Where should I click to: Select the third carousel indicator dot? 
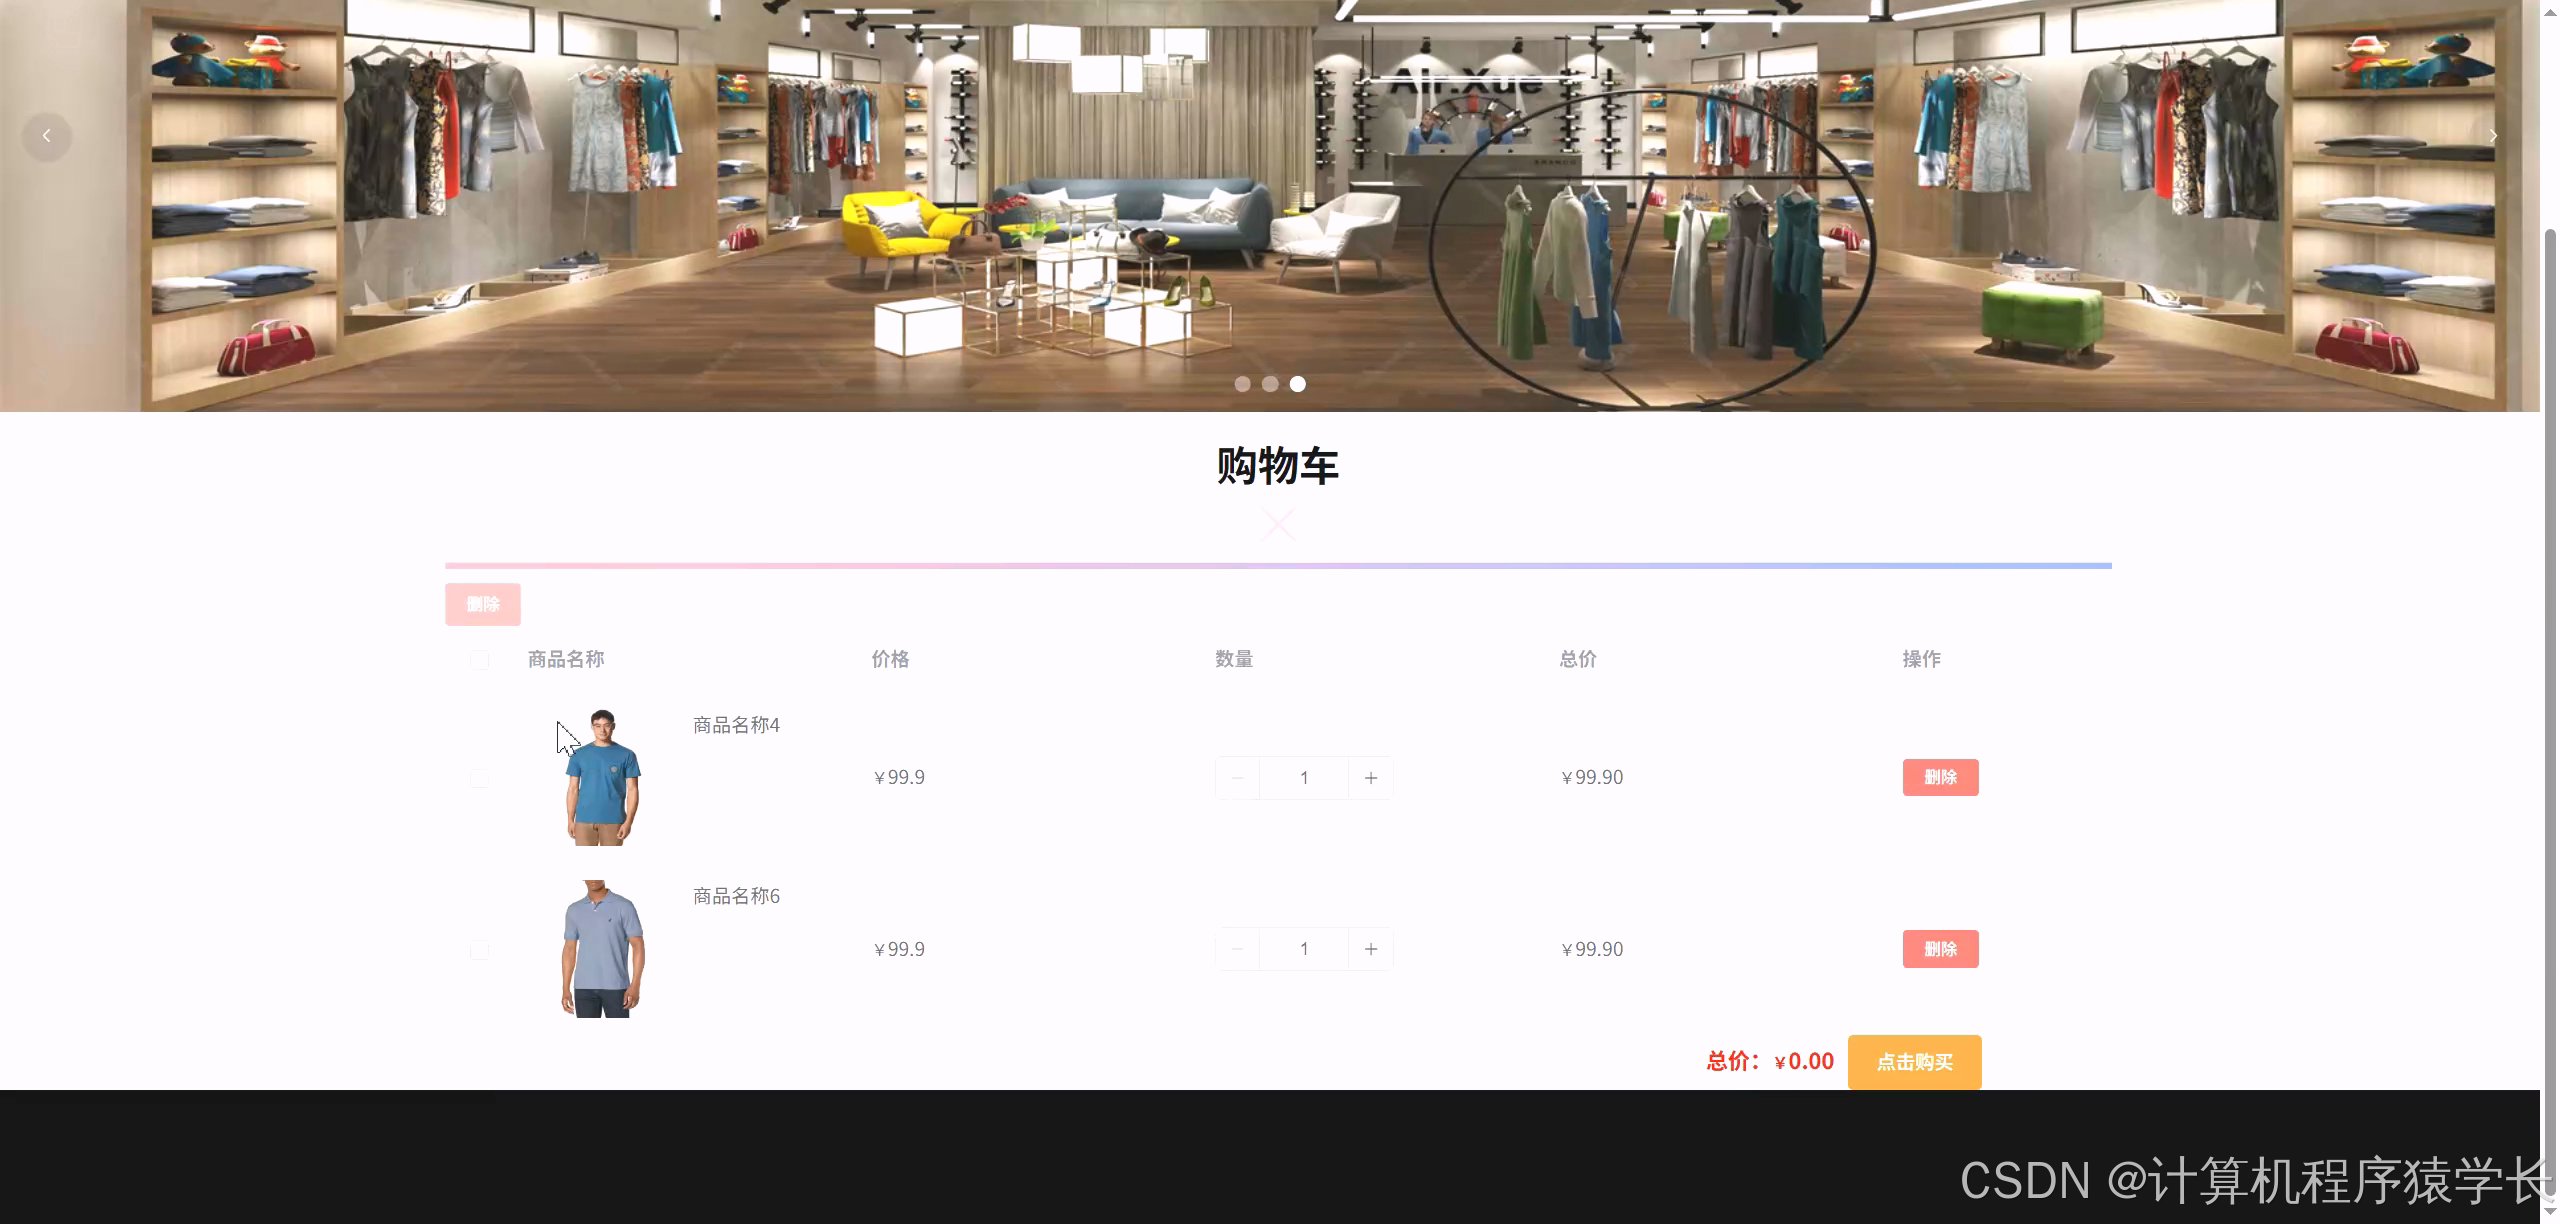click(1297, 383)
